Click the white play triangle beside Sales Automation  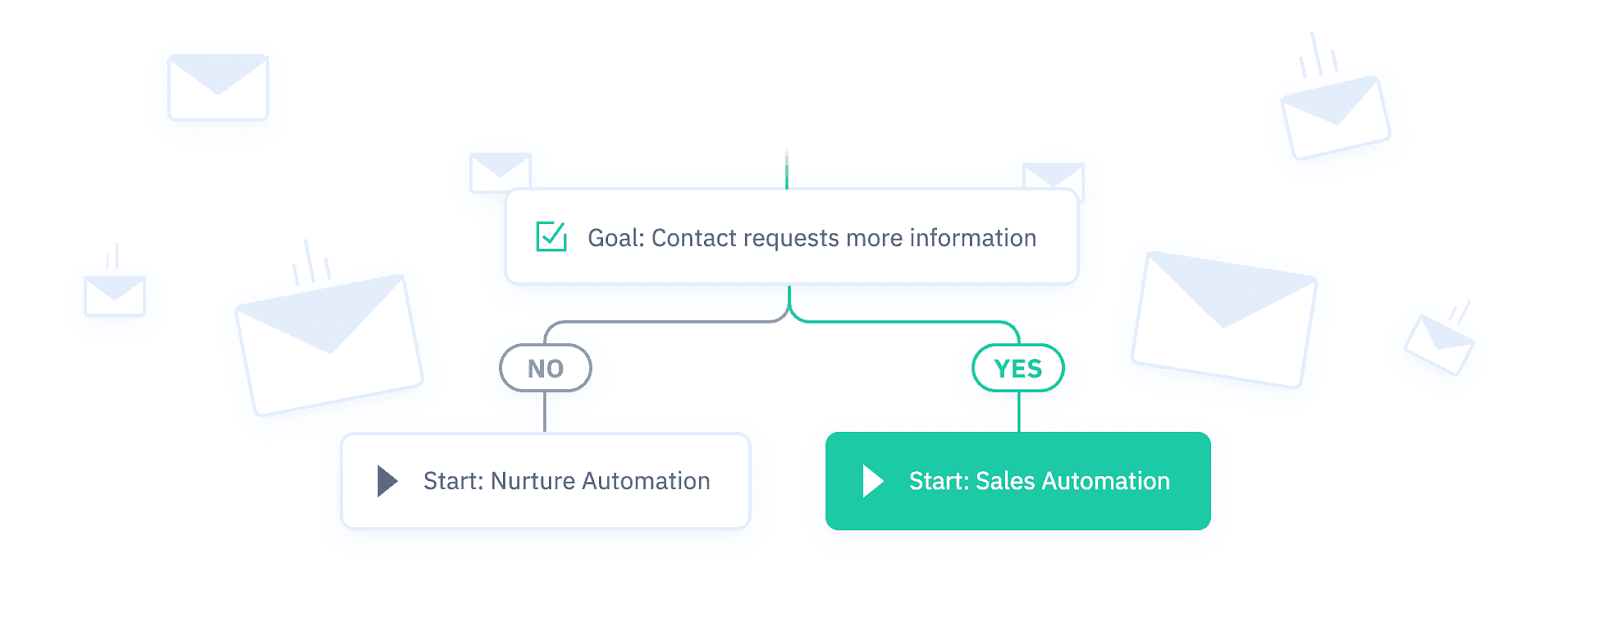873,481
